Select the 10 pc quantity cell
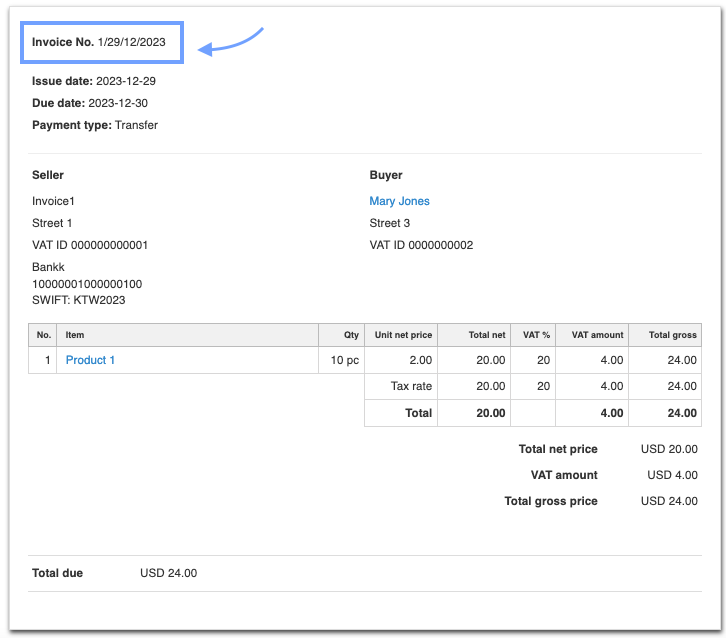726x638 pixels. click(x=345, y=360)
